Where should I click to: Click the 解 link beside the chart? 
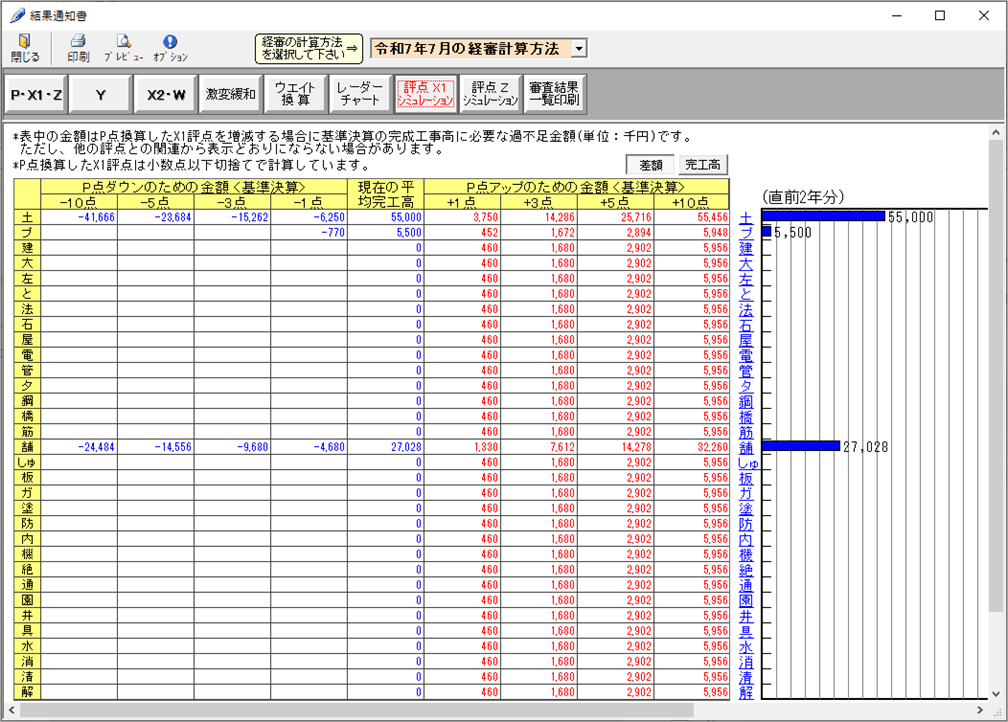tap(746, 692)
